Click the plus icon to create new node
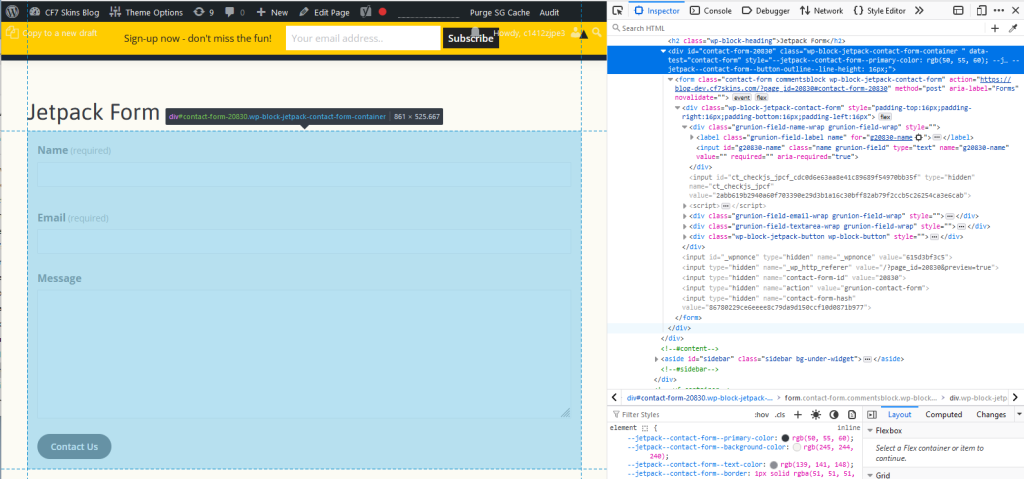 click(x=995, y=28)
